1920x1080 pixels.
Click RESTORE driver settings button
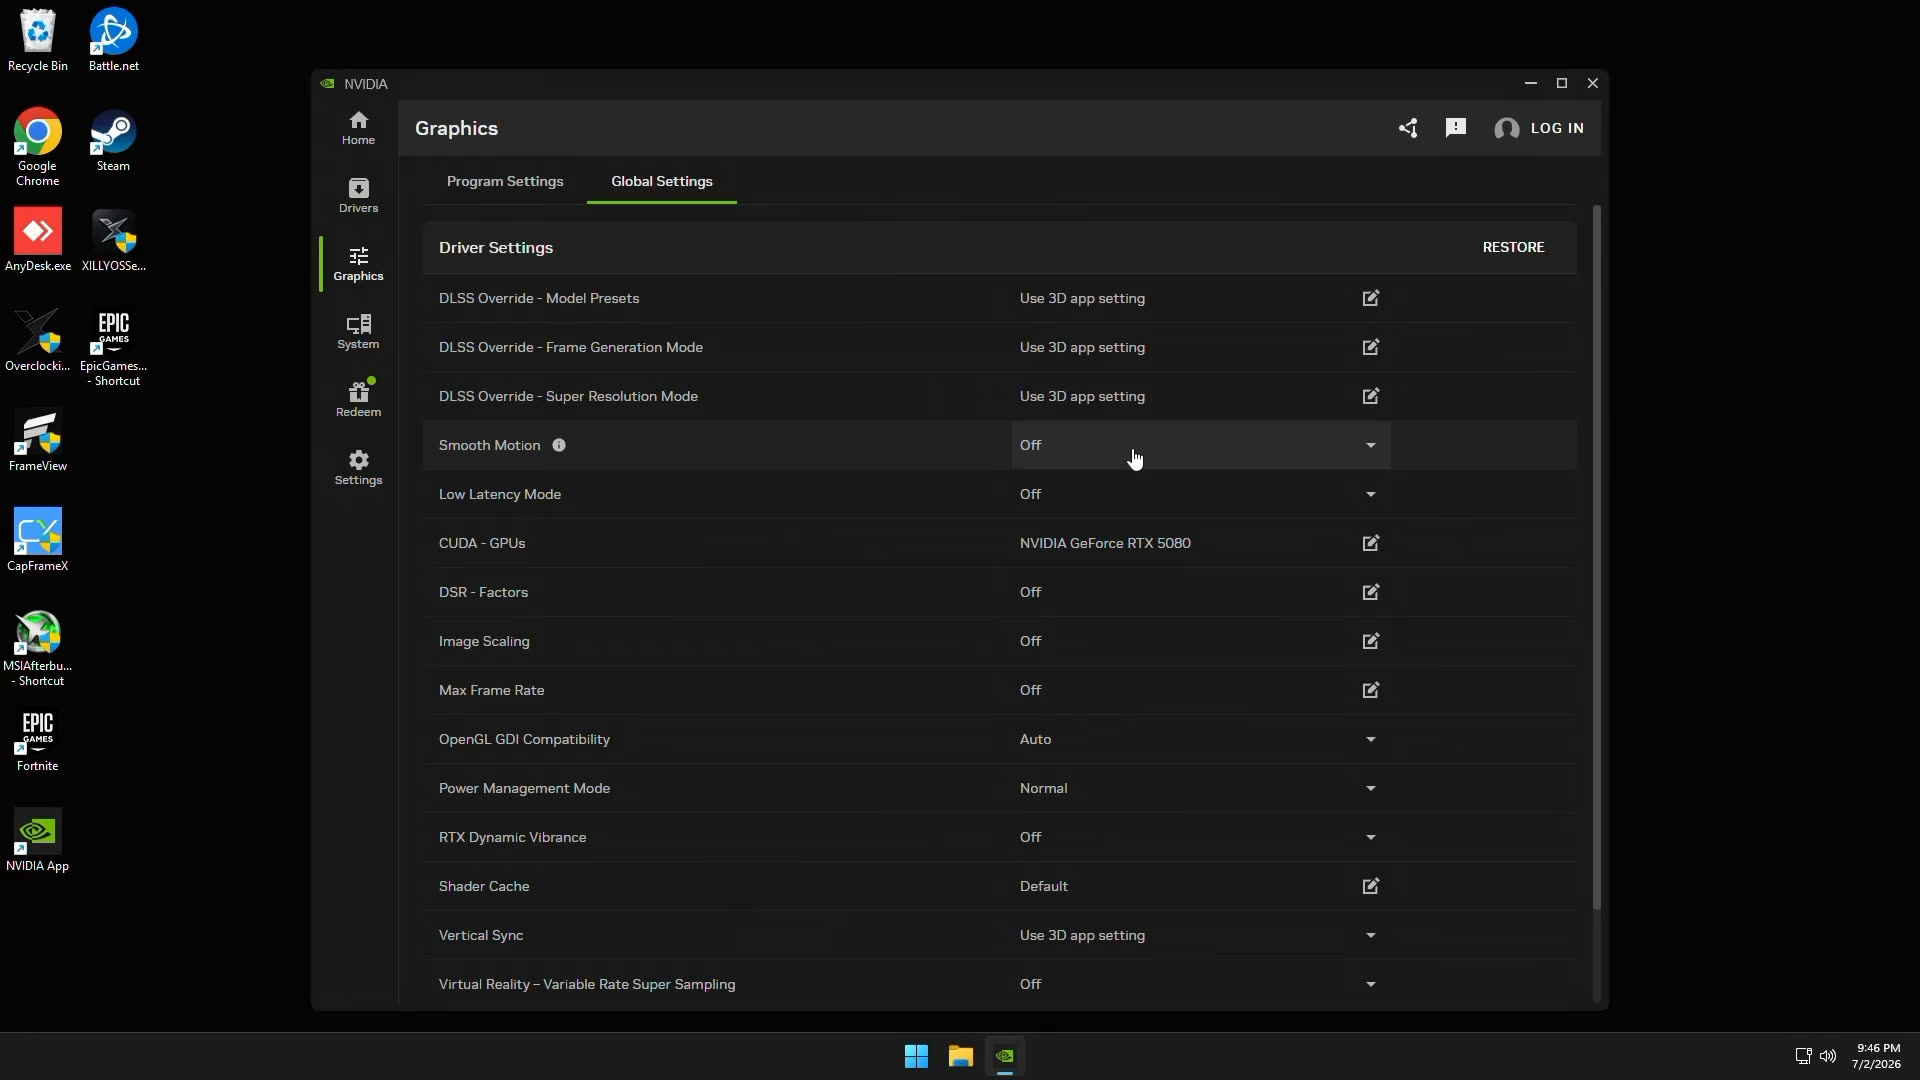click(x=1513, y=247)
